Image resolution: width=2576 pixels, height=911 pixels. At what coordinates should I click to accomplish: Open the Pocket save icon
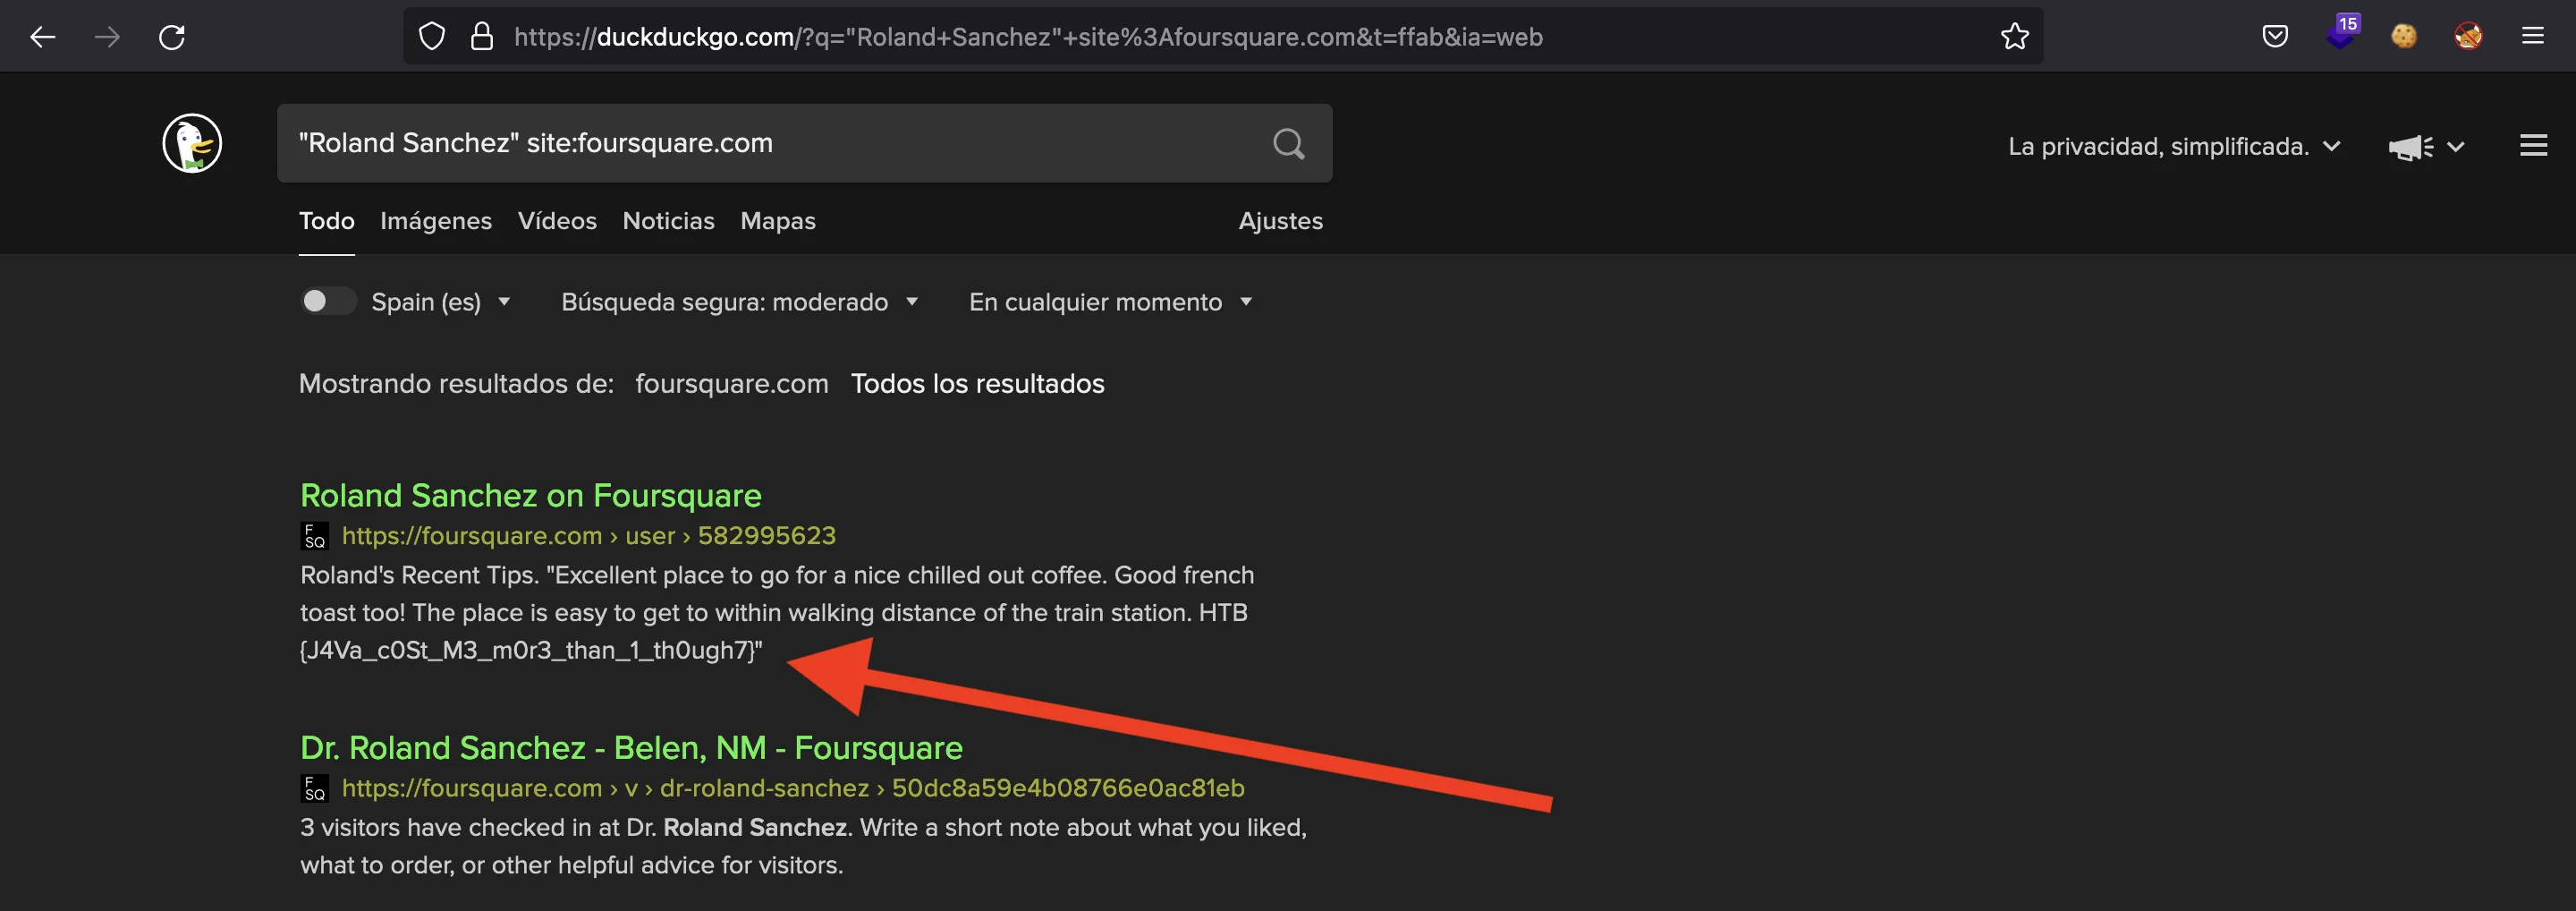pyautogui.click(x=2275, y=37)
